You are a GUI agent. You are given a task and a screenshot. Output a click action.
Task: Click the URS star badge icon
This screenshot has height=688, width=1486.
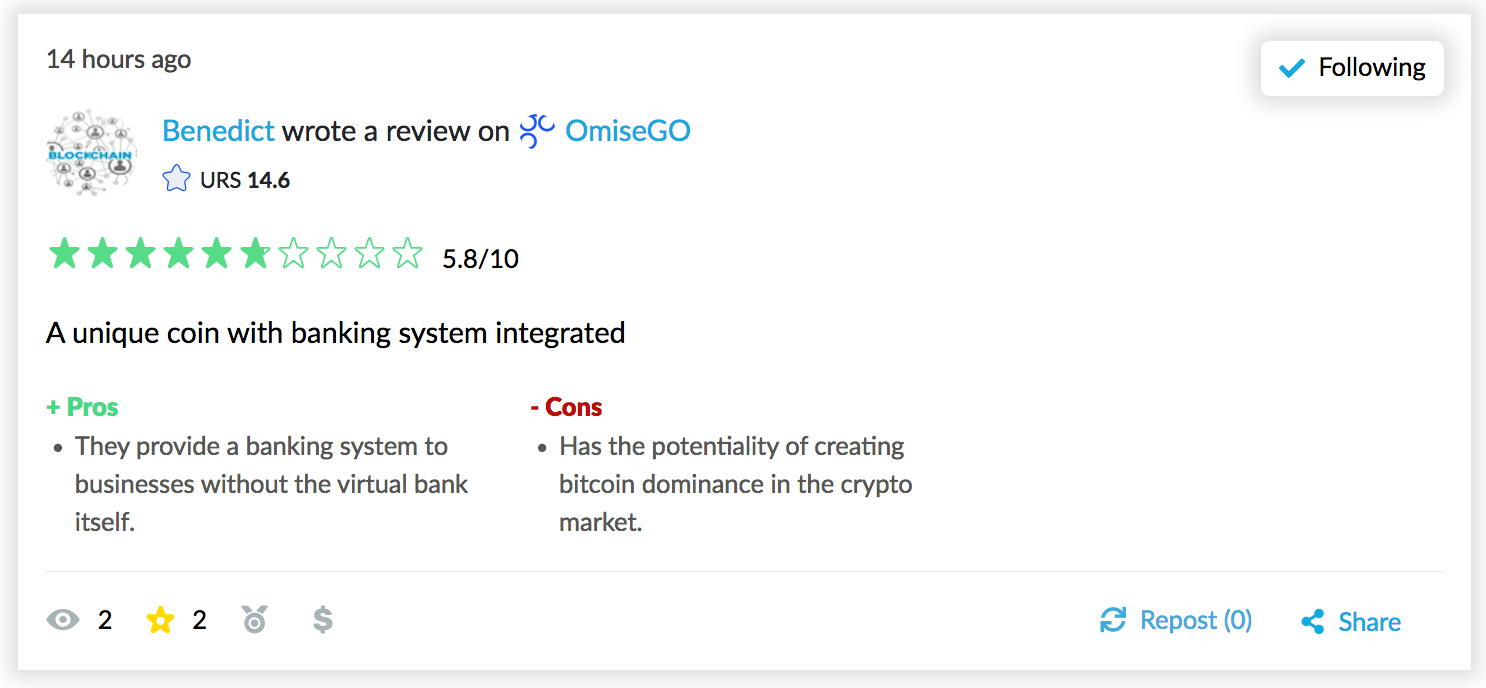coord(176,180)
